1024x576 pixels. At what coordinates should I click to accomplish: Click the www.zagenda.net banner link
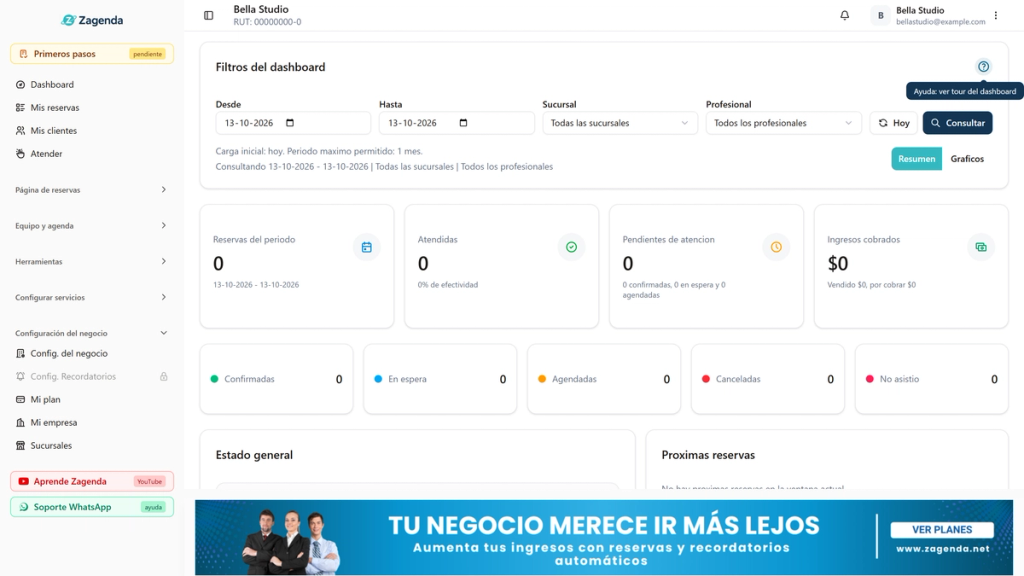point(942,549)
